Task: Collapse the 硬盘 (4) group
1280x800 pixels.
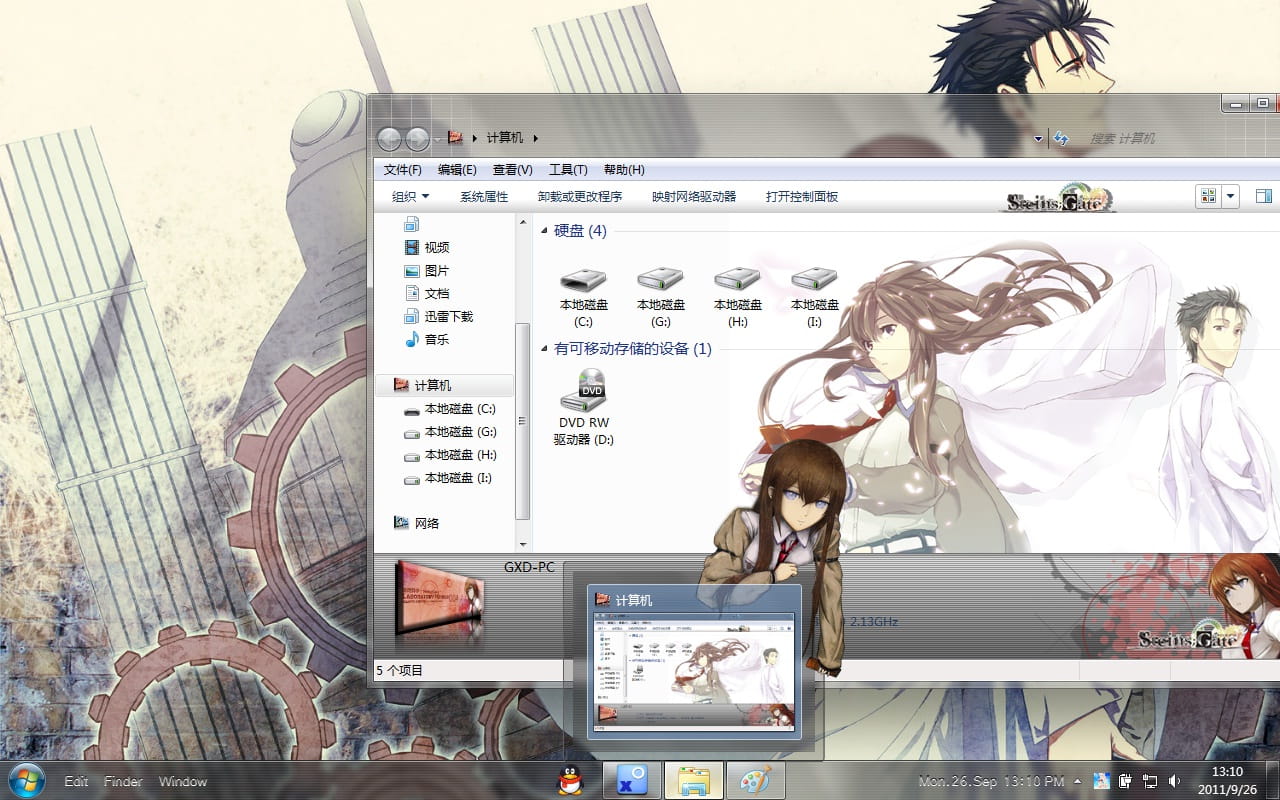Action: tap(545, 231)
